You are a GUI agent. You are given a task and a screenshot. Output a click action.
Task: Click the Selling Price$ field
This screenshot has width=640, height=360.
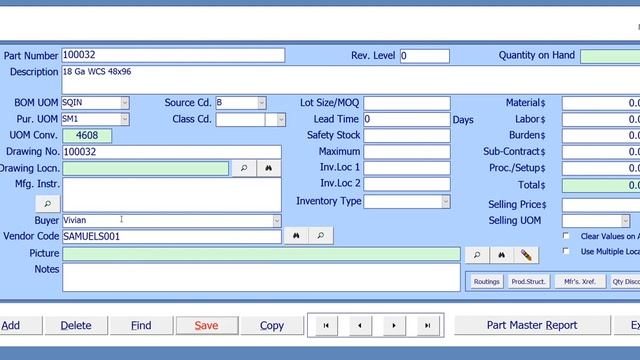(601, 204)
